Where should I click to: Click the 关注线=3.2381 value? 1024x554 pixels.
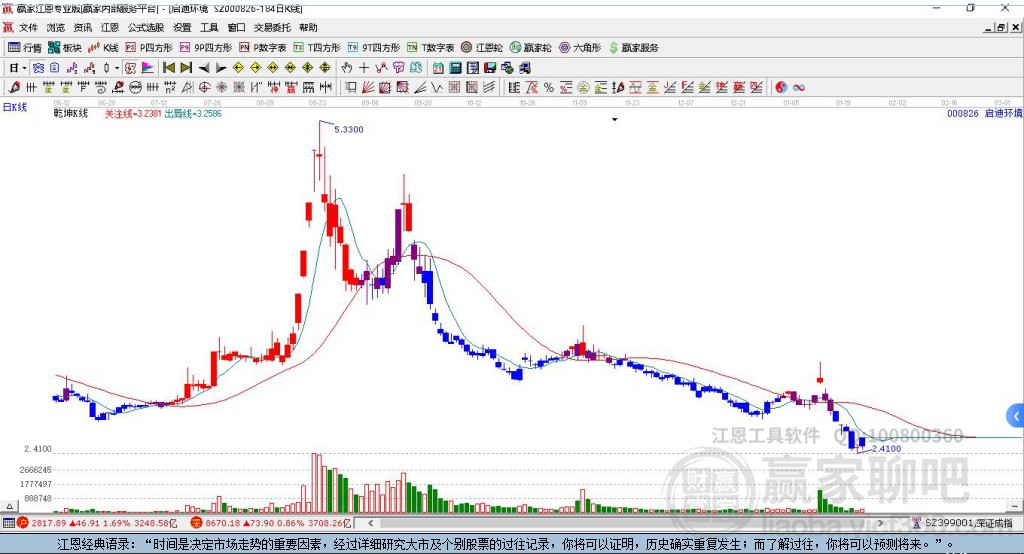point(133,114)
